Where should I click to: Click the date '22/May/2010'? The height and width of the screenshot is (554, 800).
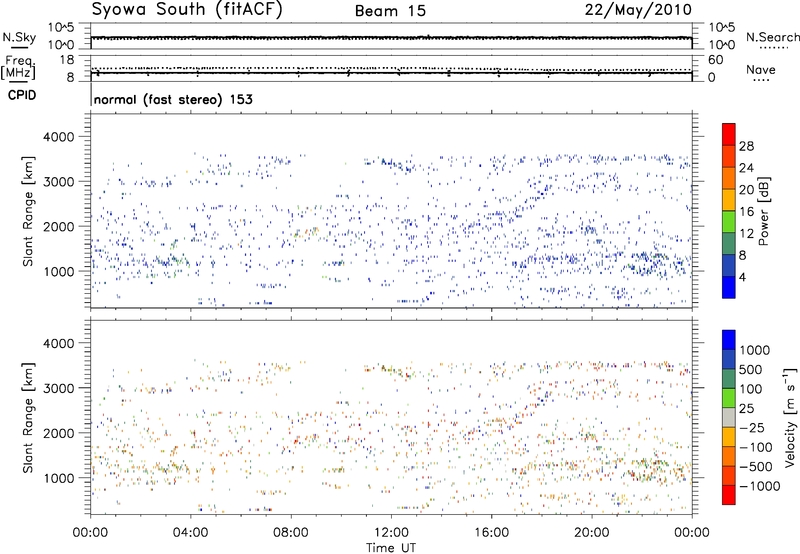pos(638,10)
